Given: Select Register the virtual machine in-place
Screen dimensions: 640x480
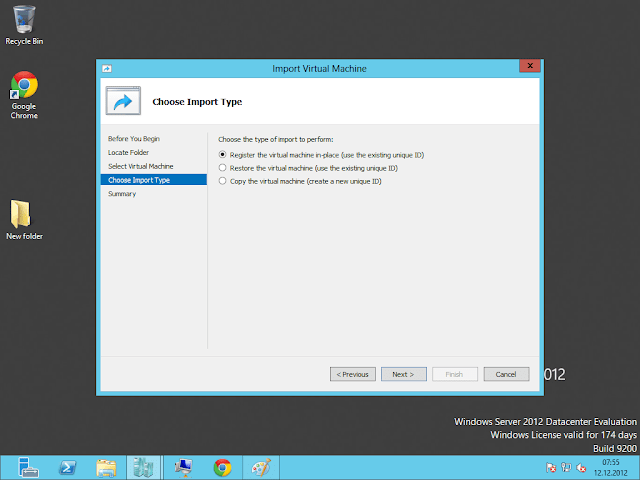Looking at the screenshot, I should 223,155.
